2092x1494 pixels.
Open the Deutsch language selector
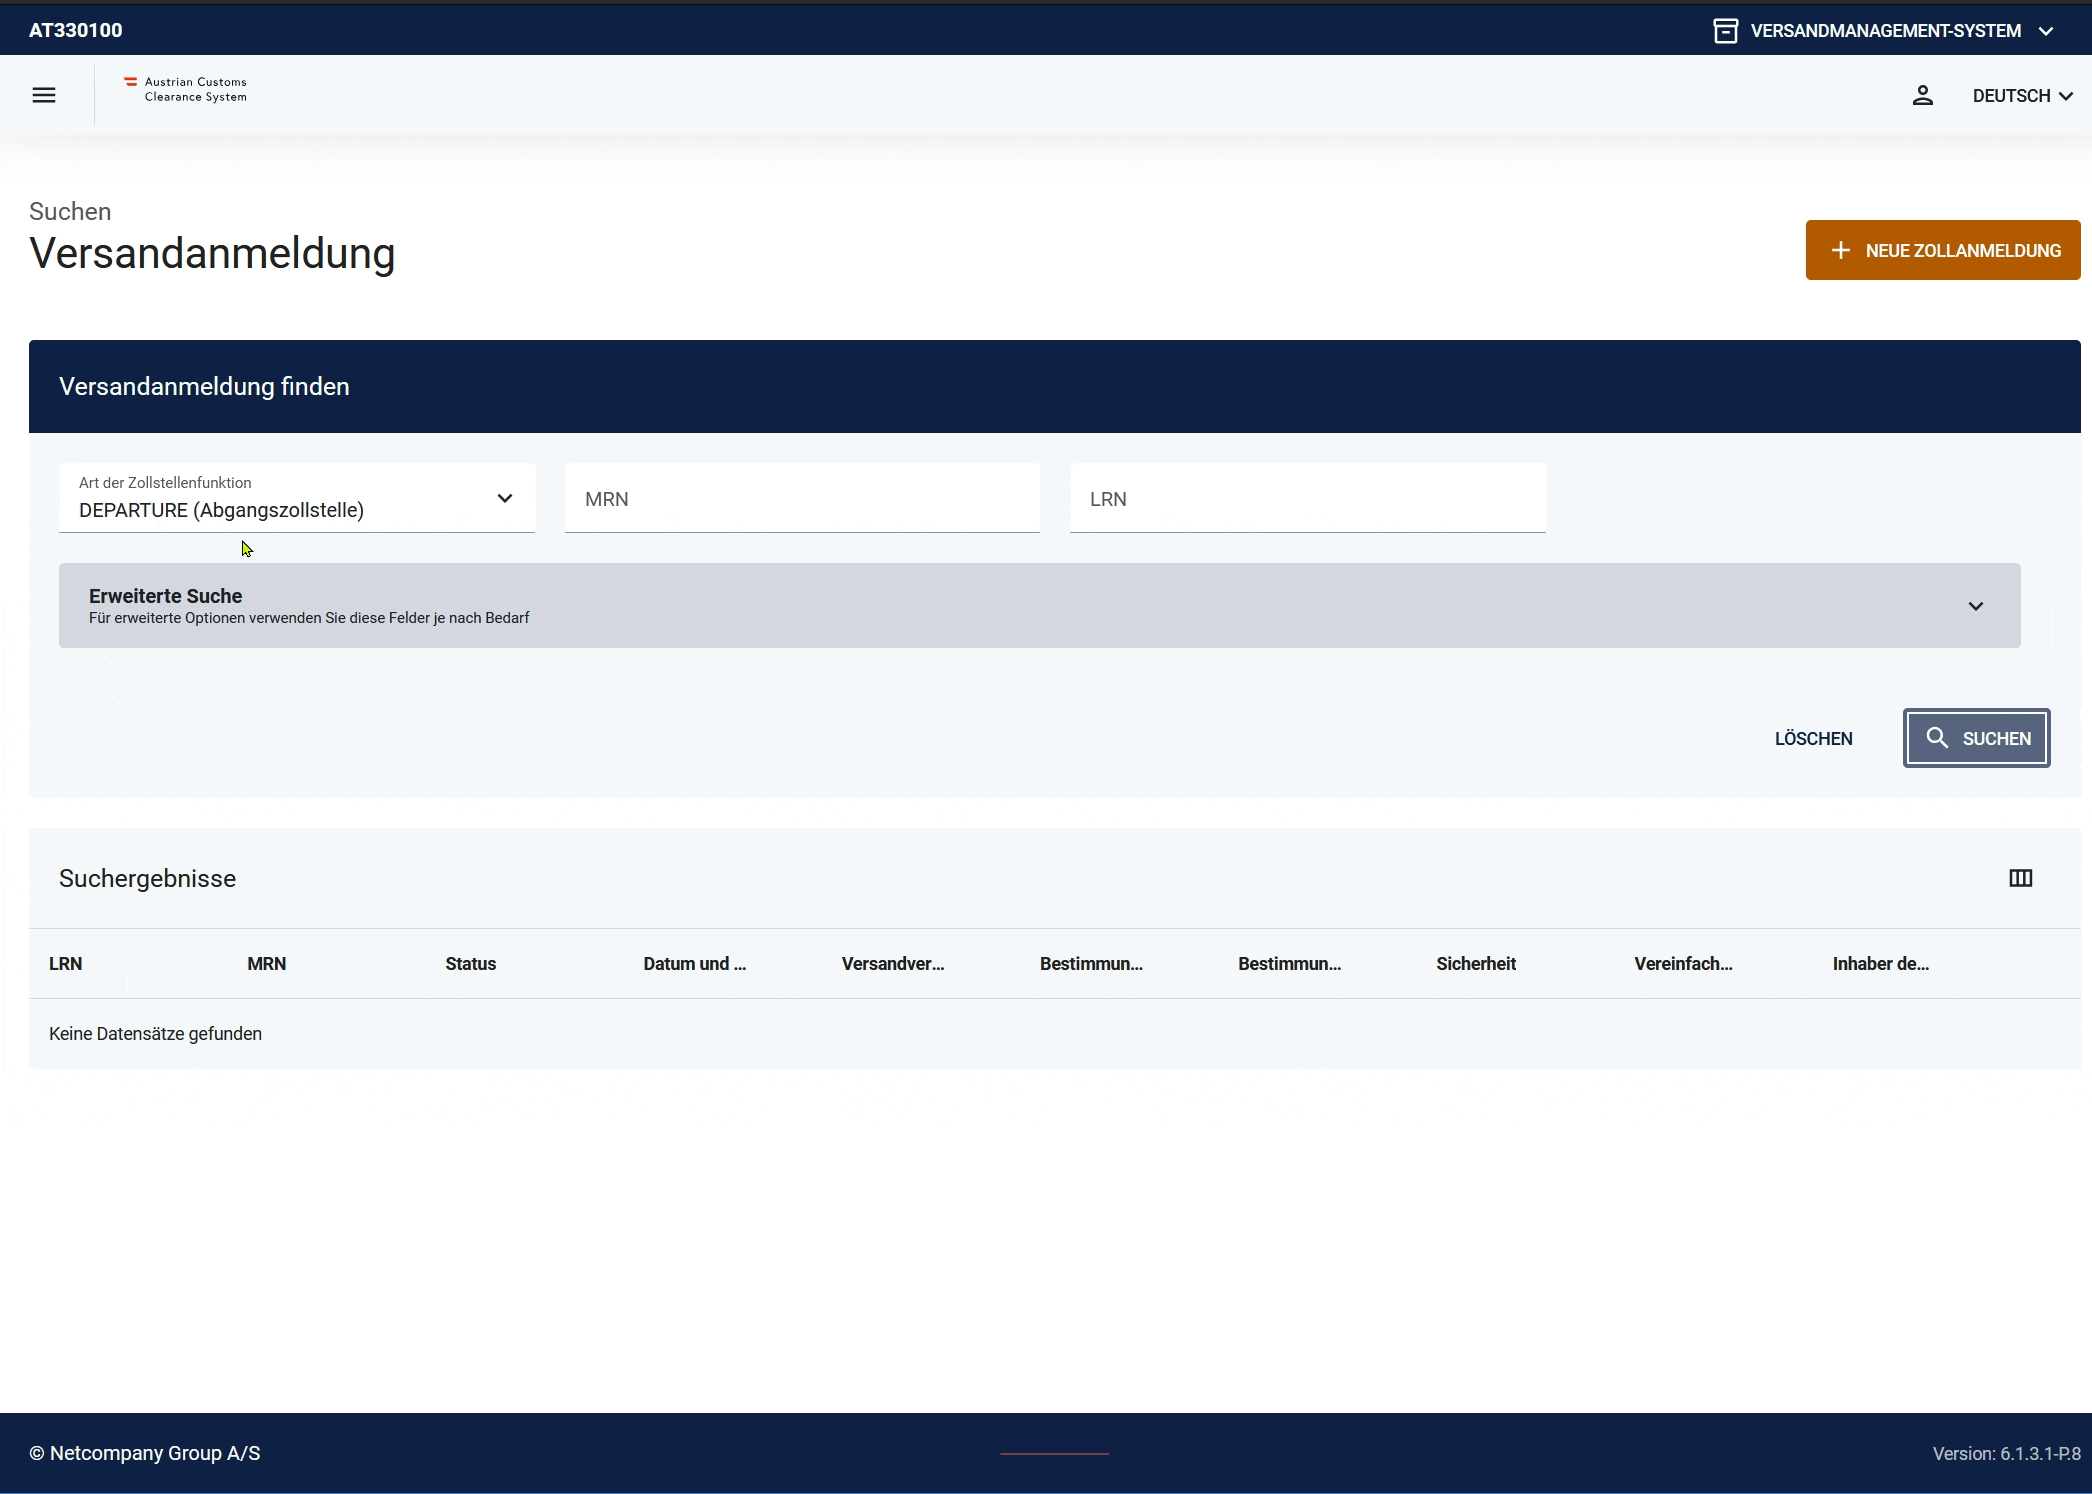pyautogui.click(x=2022, y=96)
